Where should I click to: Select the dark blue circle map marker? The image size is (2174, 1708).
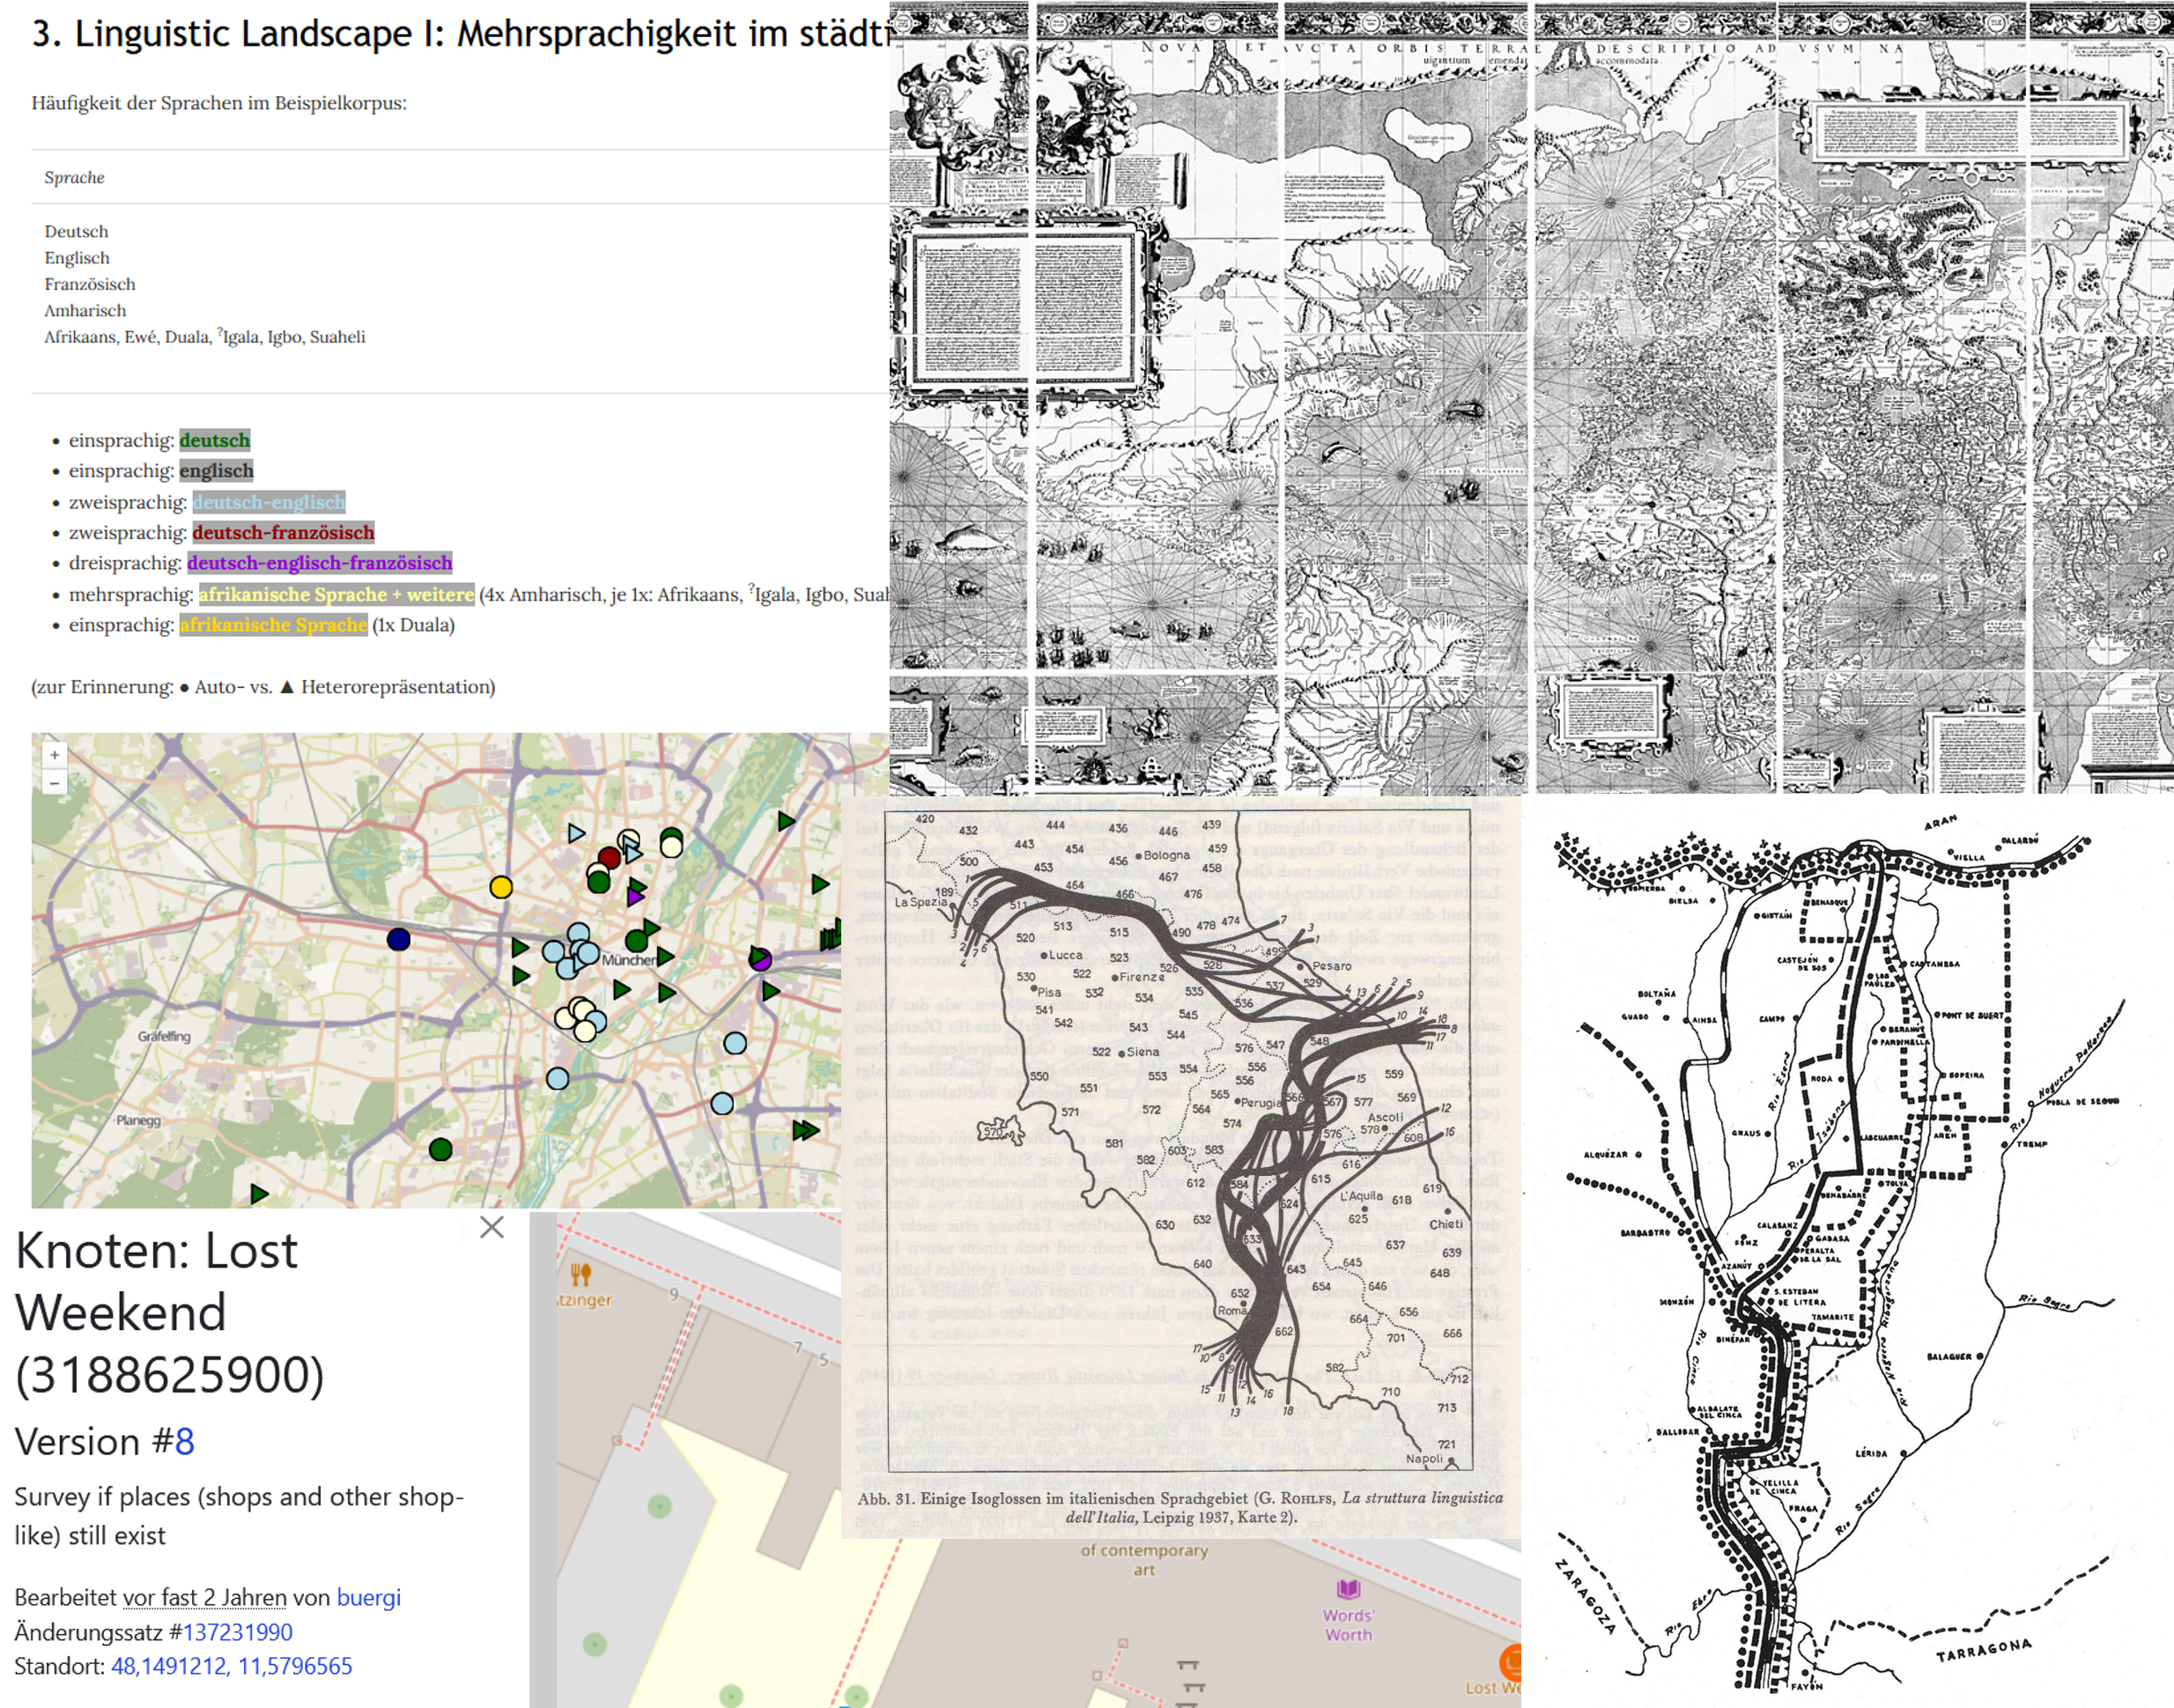[399, 939]
